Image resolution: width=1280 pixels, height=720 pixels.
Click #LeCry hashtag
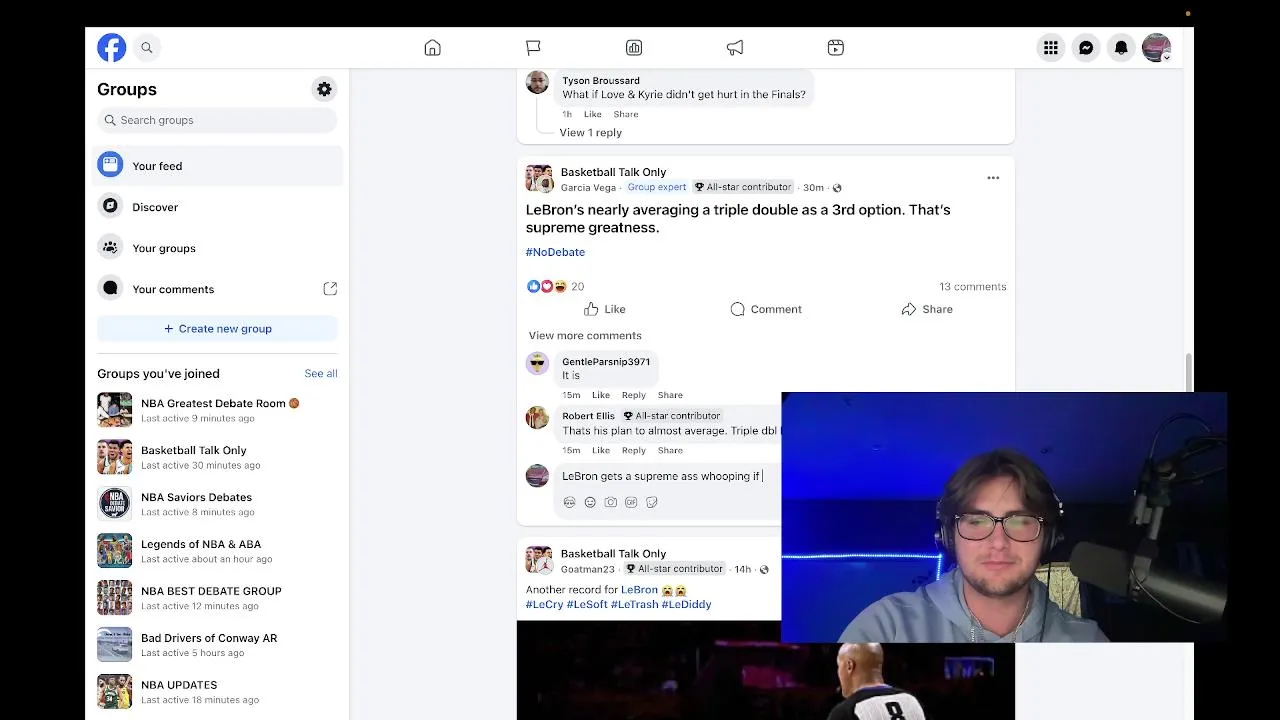click(544, 604)
